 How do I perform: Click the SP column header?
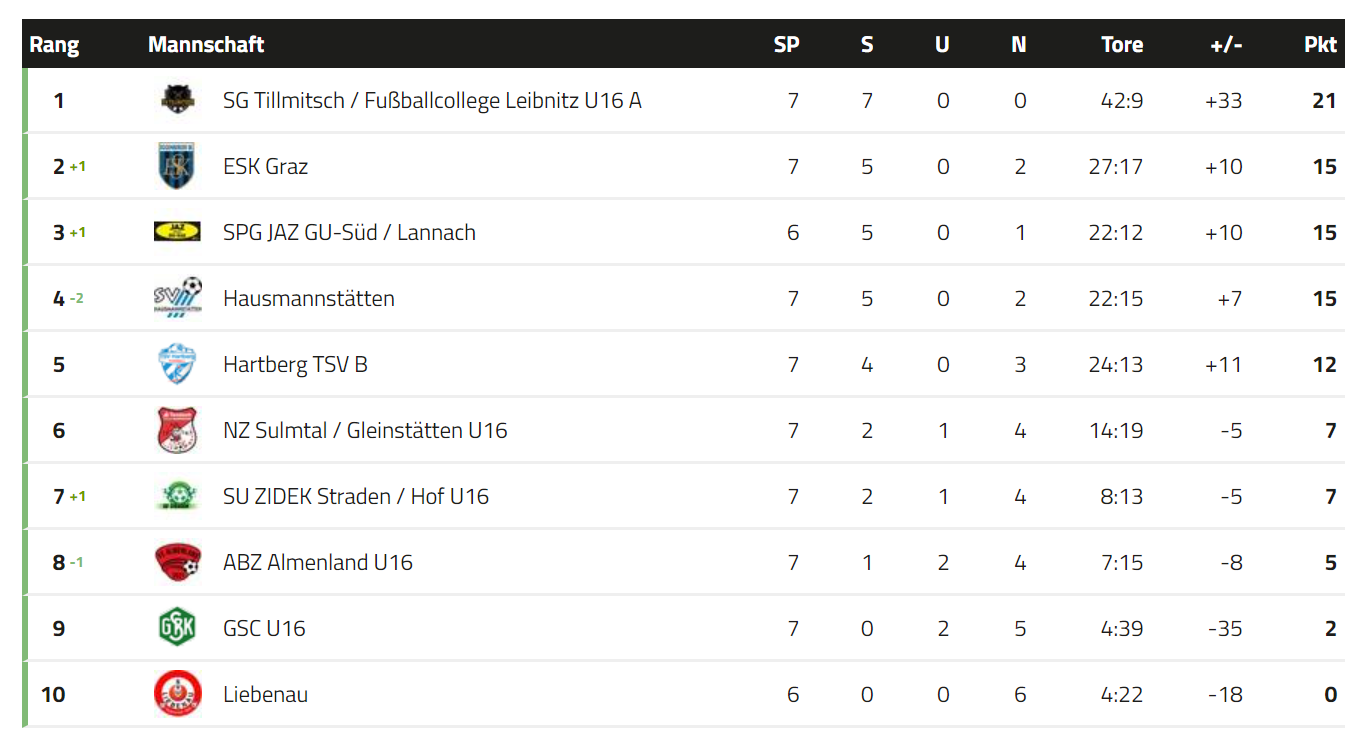tap(787, 45)
